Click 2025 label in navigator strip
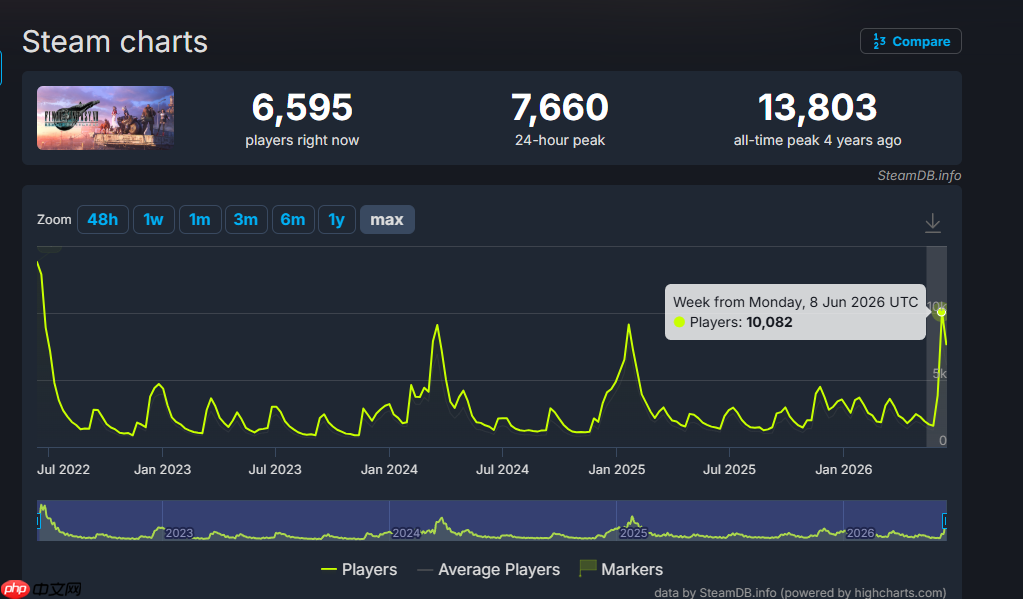1023x599 pixels. (633, 533)
